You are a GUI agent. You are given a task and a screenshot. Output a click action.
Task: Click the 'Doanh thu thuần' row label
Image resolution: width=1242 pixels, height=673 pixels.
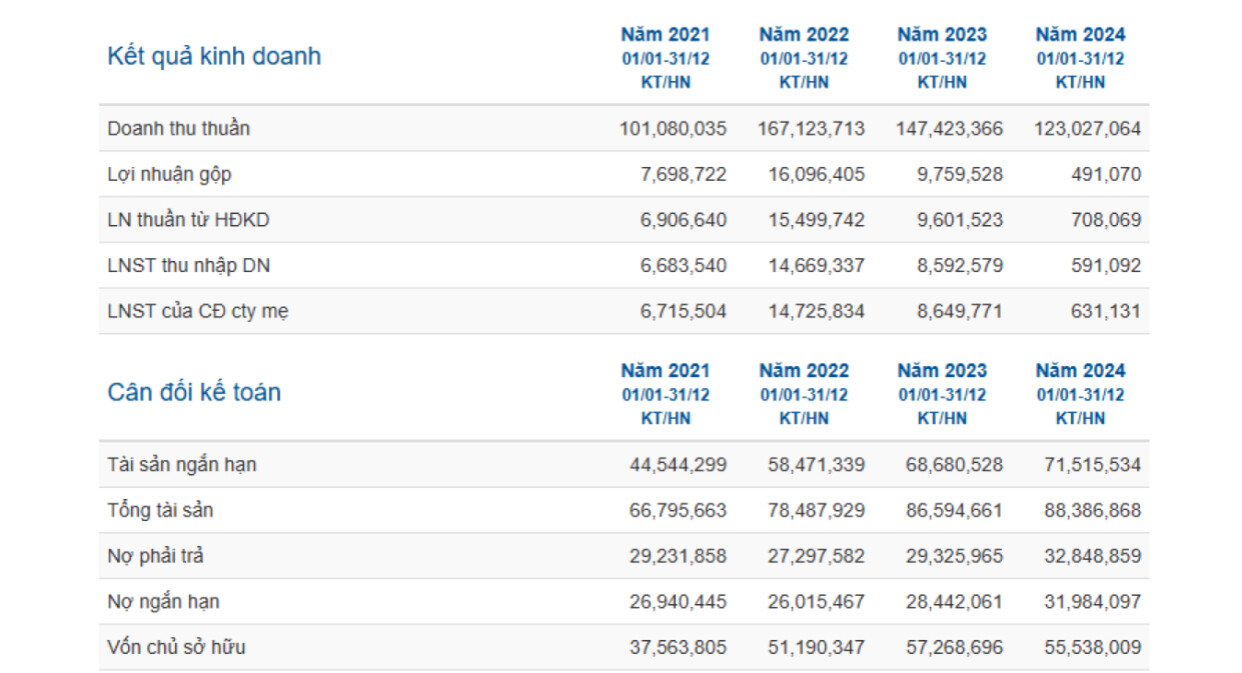point(178,128)
